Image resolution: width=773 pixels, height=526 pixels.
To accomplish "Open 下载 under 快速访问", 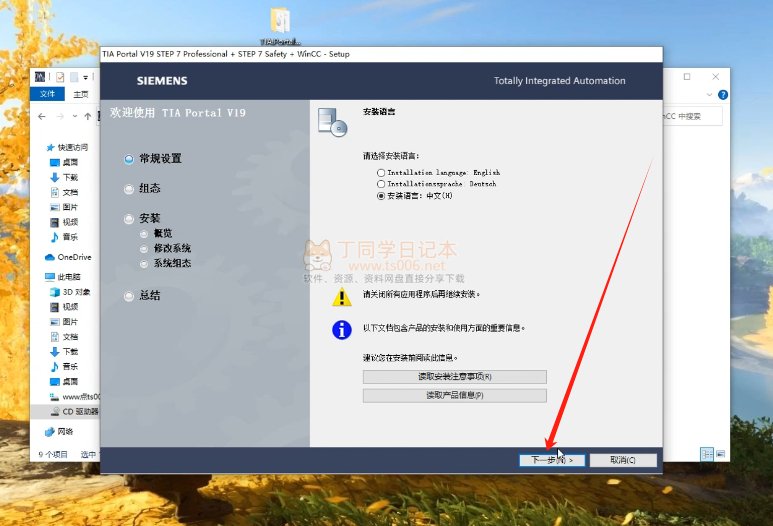I will coord(64,177).
